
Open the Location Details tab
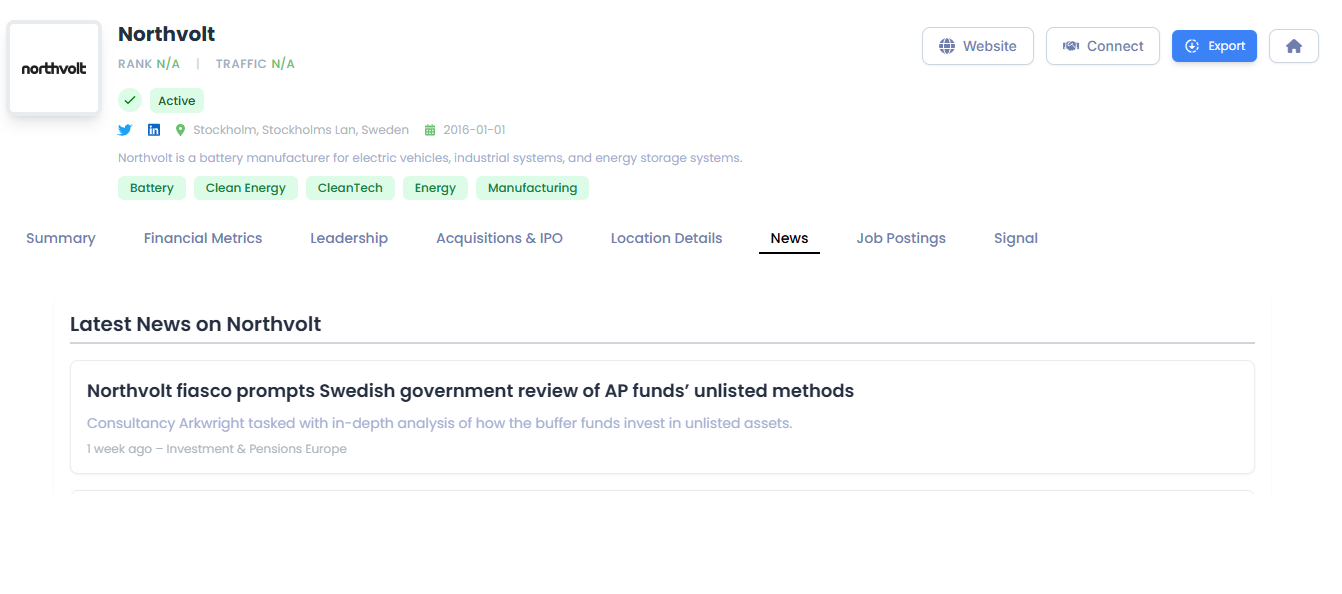pos(666,238)
